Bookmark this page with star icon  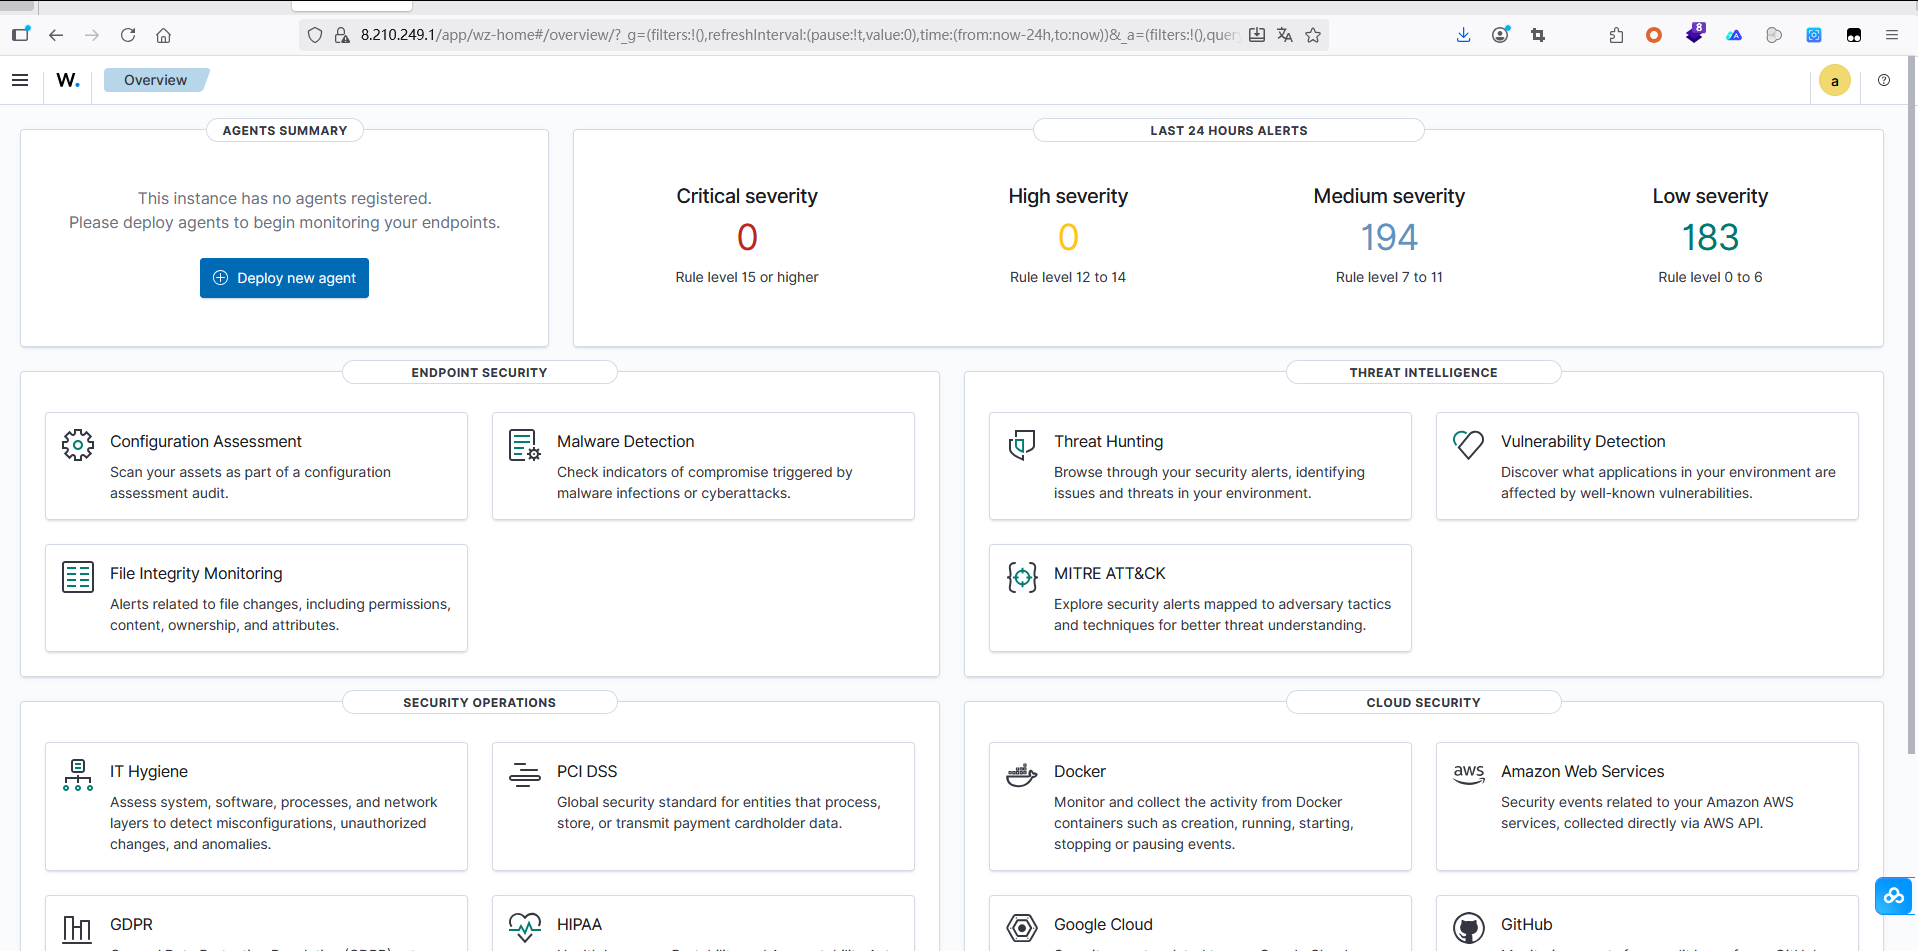click(1313, 35)
